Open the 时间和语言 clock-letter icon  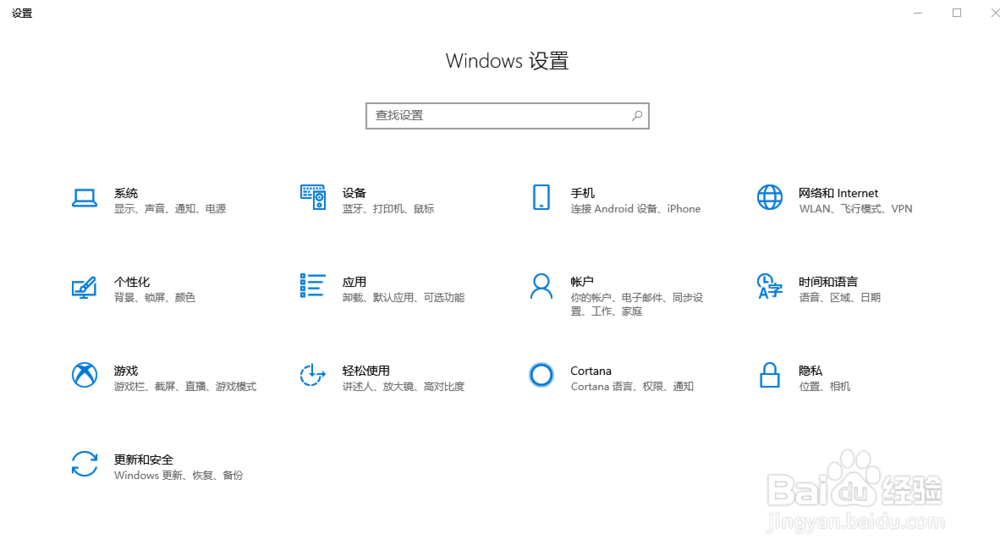coord(769,286)
